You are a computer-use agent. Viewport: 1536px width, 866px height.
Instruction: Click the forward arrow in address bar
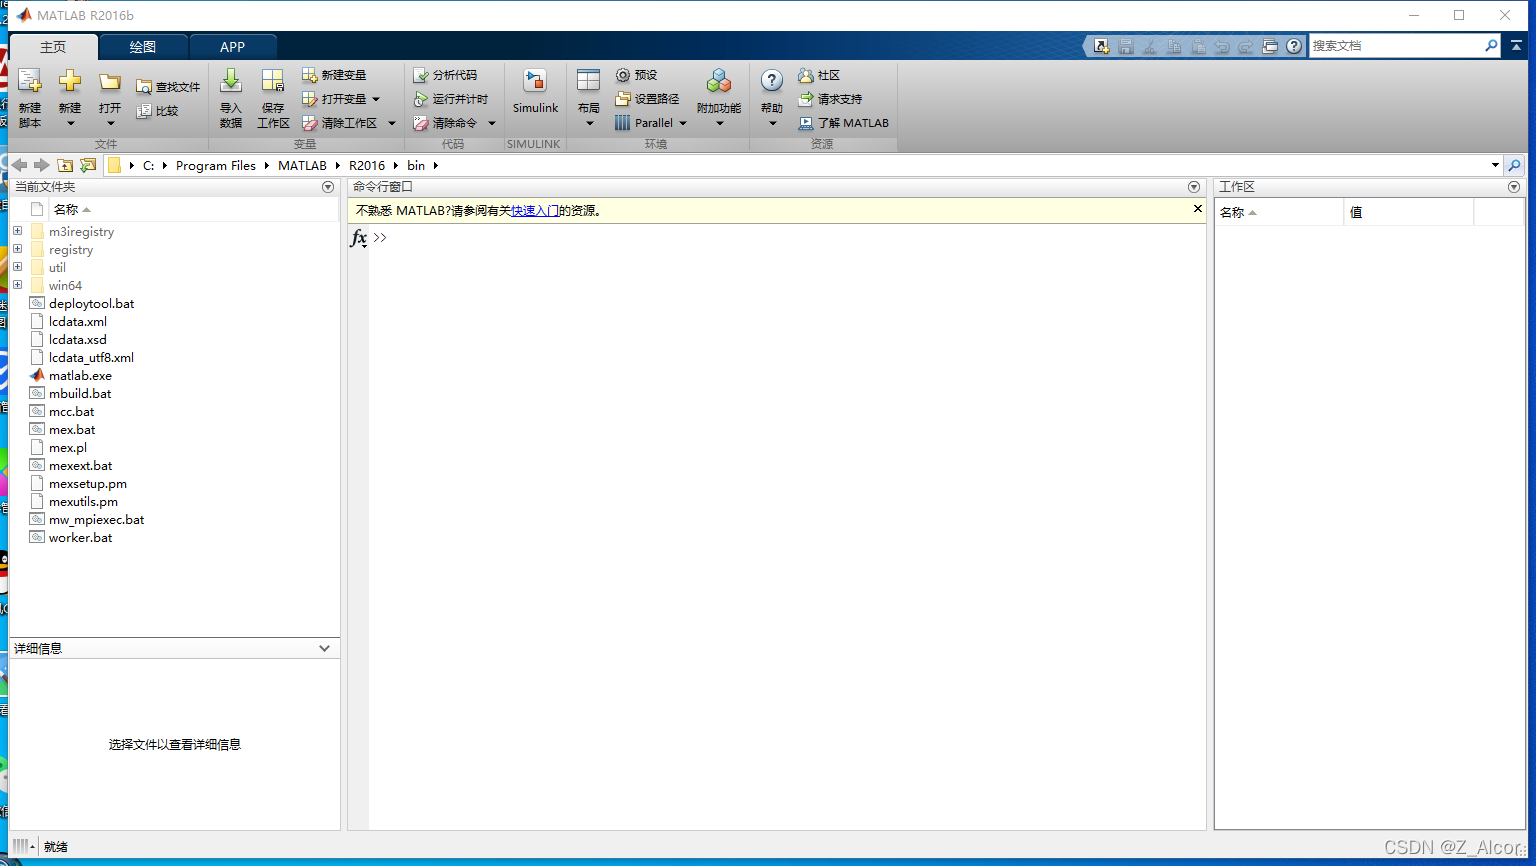pyautogui.click(x=41, y=165)
